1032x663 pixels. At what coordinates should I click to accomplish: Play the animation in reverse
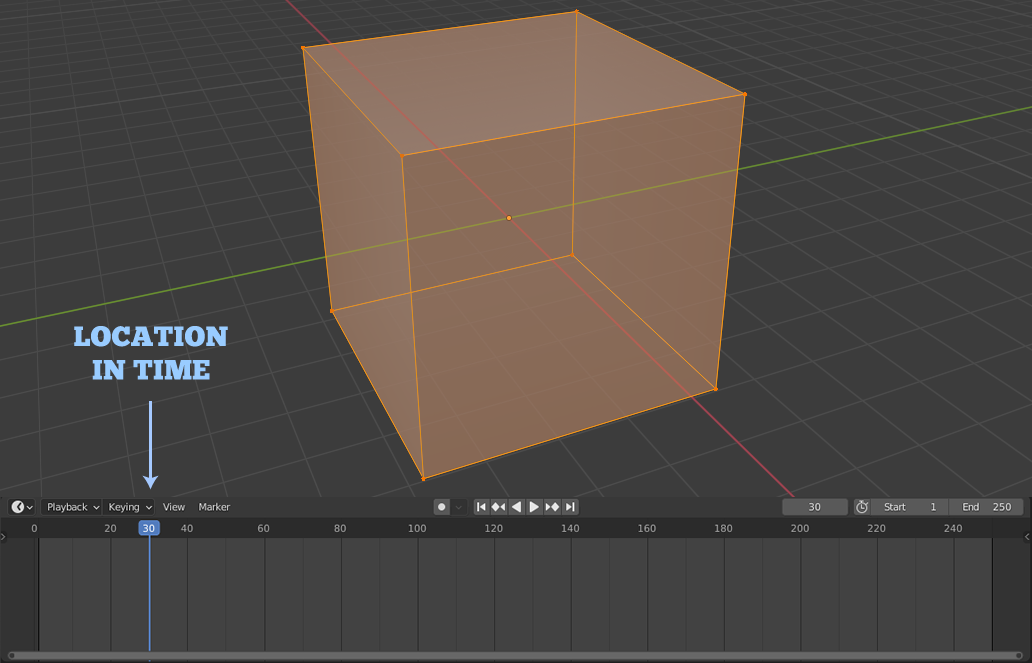pyautogui.click(x=516, y=507)
